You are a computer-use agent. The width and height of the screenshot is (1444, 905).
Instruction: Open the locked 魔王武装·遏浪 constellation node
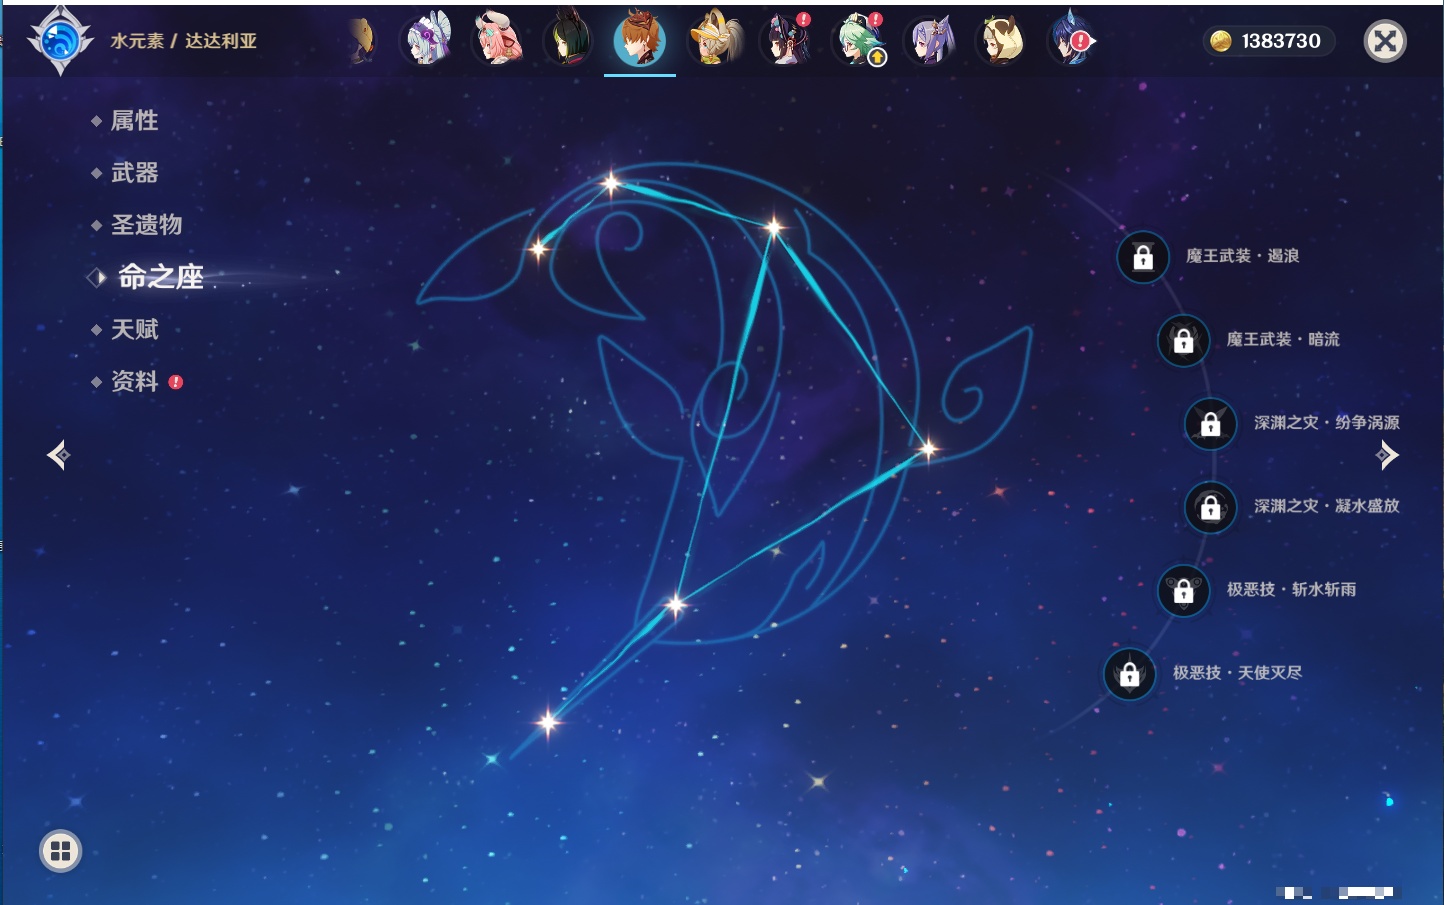pyautogui.click(x=1143, y=257)
